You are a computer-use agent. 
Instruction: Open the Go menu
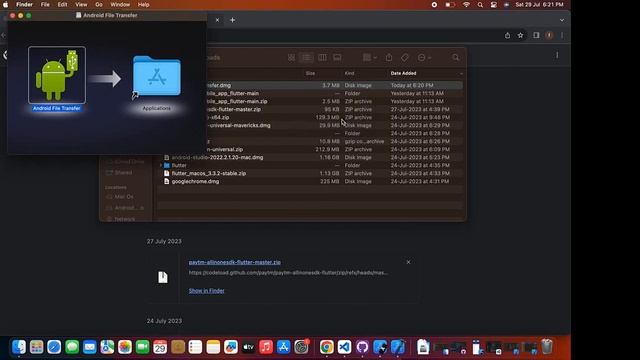99,4
